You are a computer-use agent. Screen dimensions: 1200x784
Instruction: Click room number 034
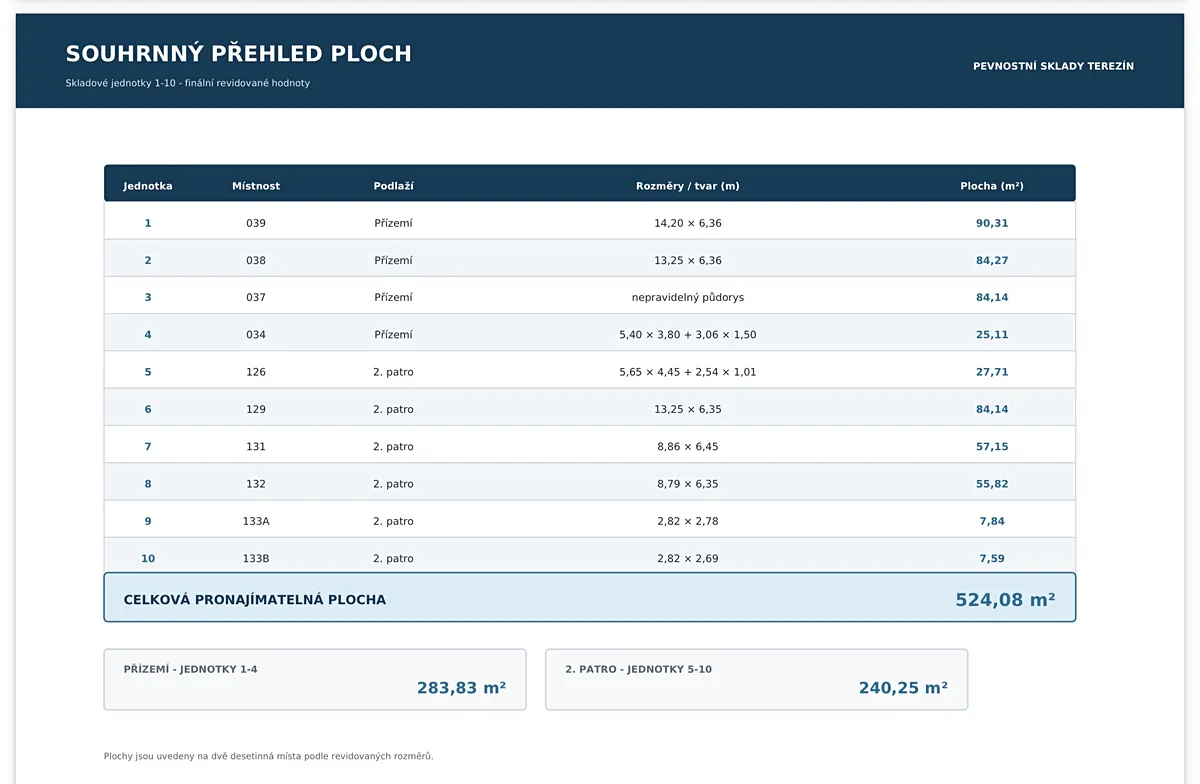(x=256, y=335)
